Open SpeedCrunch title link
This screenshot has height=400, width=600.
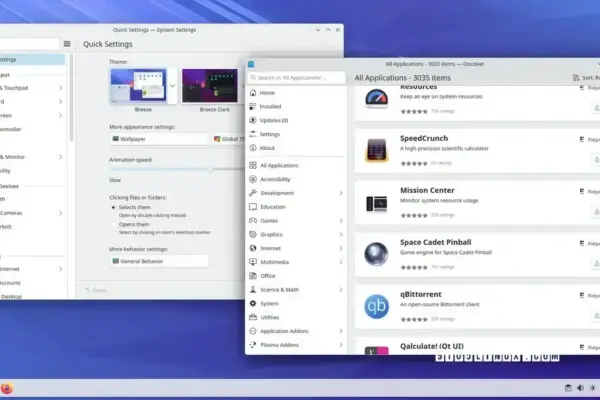pos(424,138)
